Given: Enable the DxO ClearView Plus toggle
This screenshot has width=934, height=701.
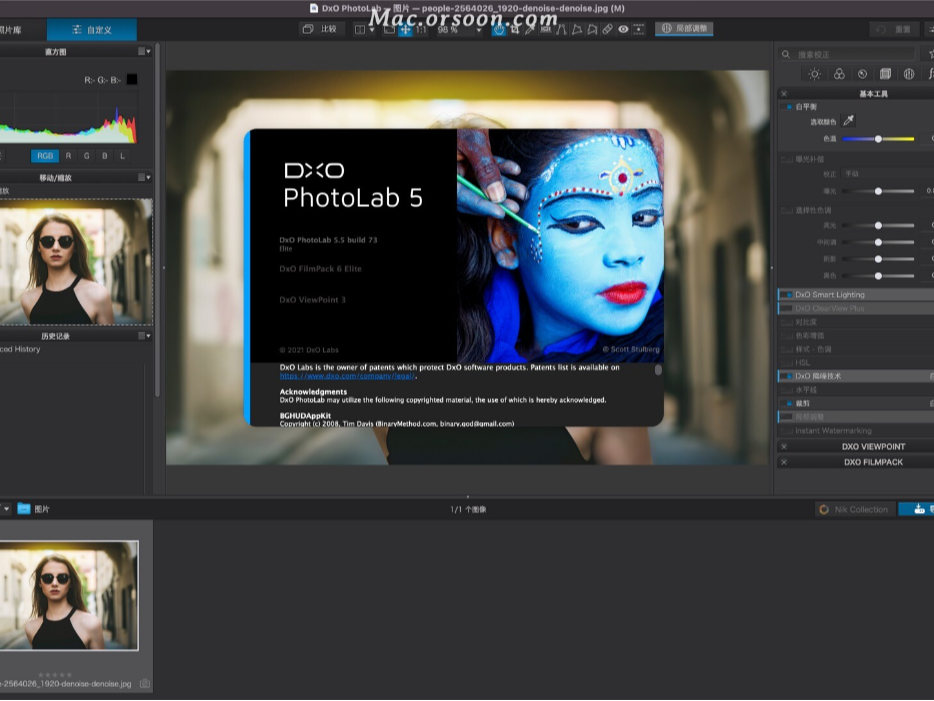Looking at the screenshot, I should point(787,308).
